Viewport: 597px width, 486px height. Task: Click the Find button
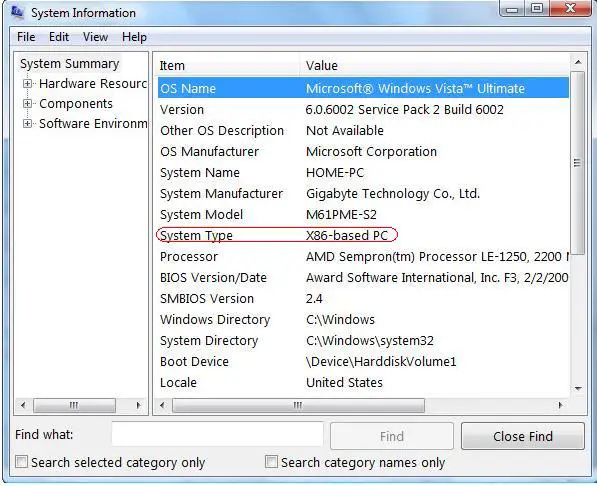click(x=392, y=436)
